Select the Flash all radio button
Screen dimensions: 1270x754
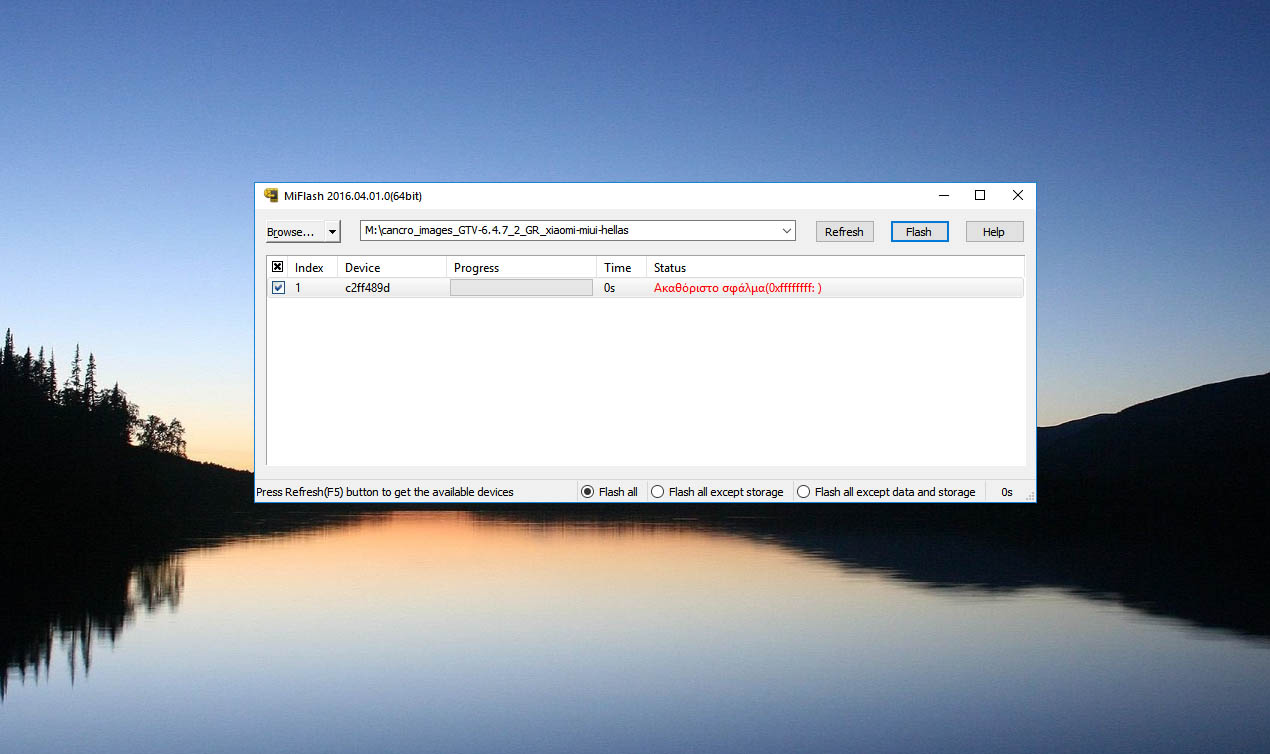(x=609, y=491)
